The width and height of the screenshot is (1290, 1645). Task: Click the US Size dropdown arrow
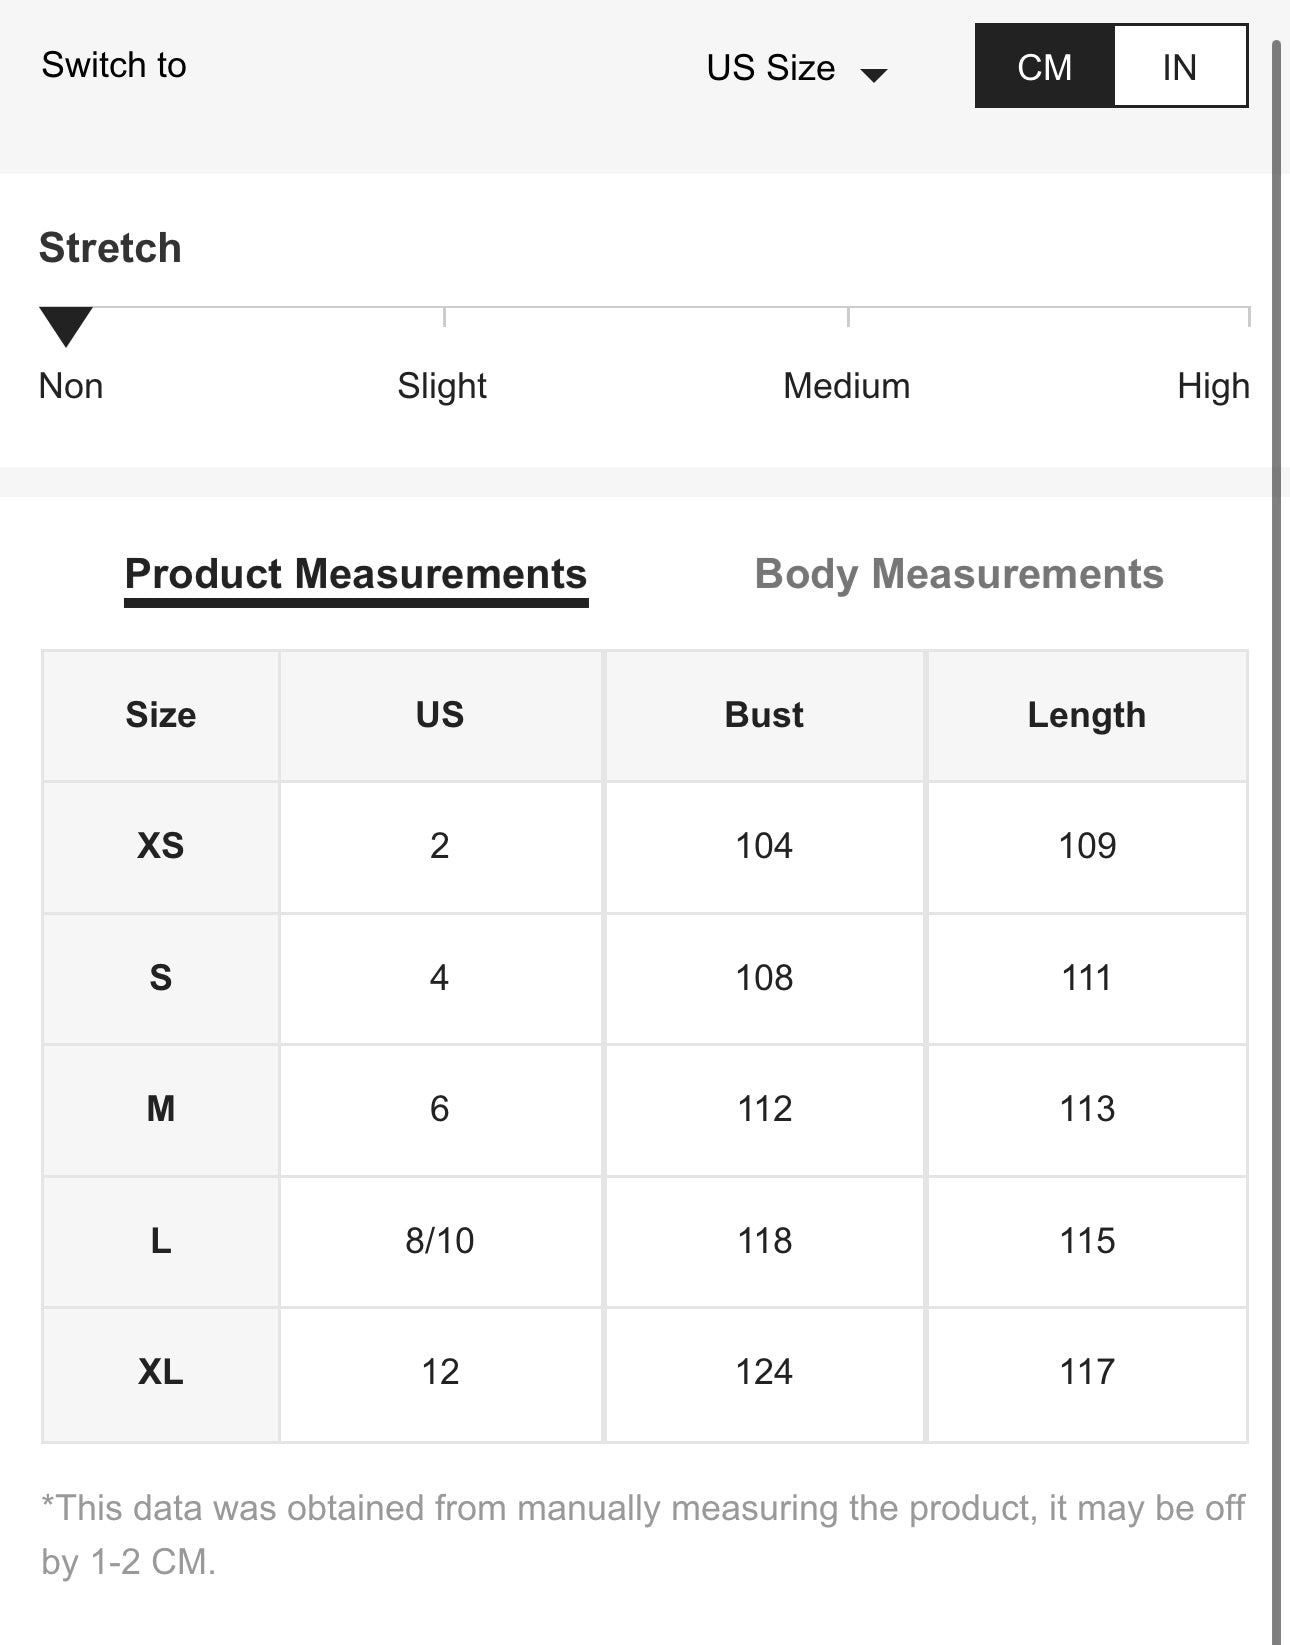[x=873, y=74]
